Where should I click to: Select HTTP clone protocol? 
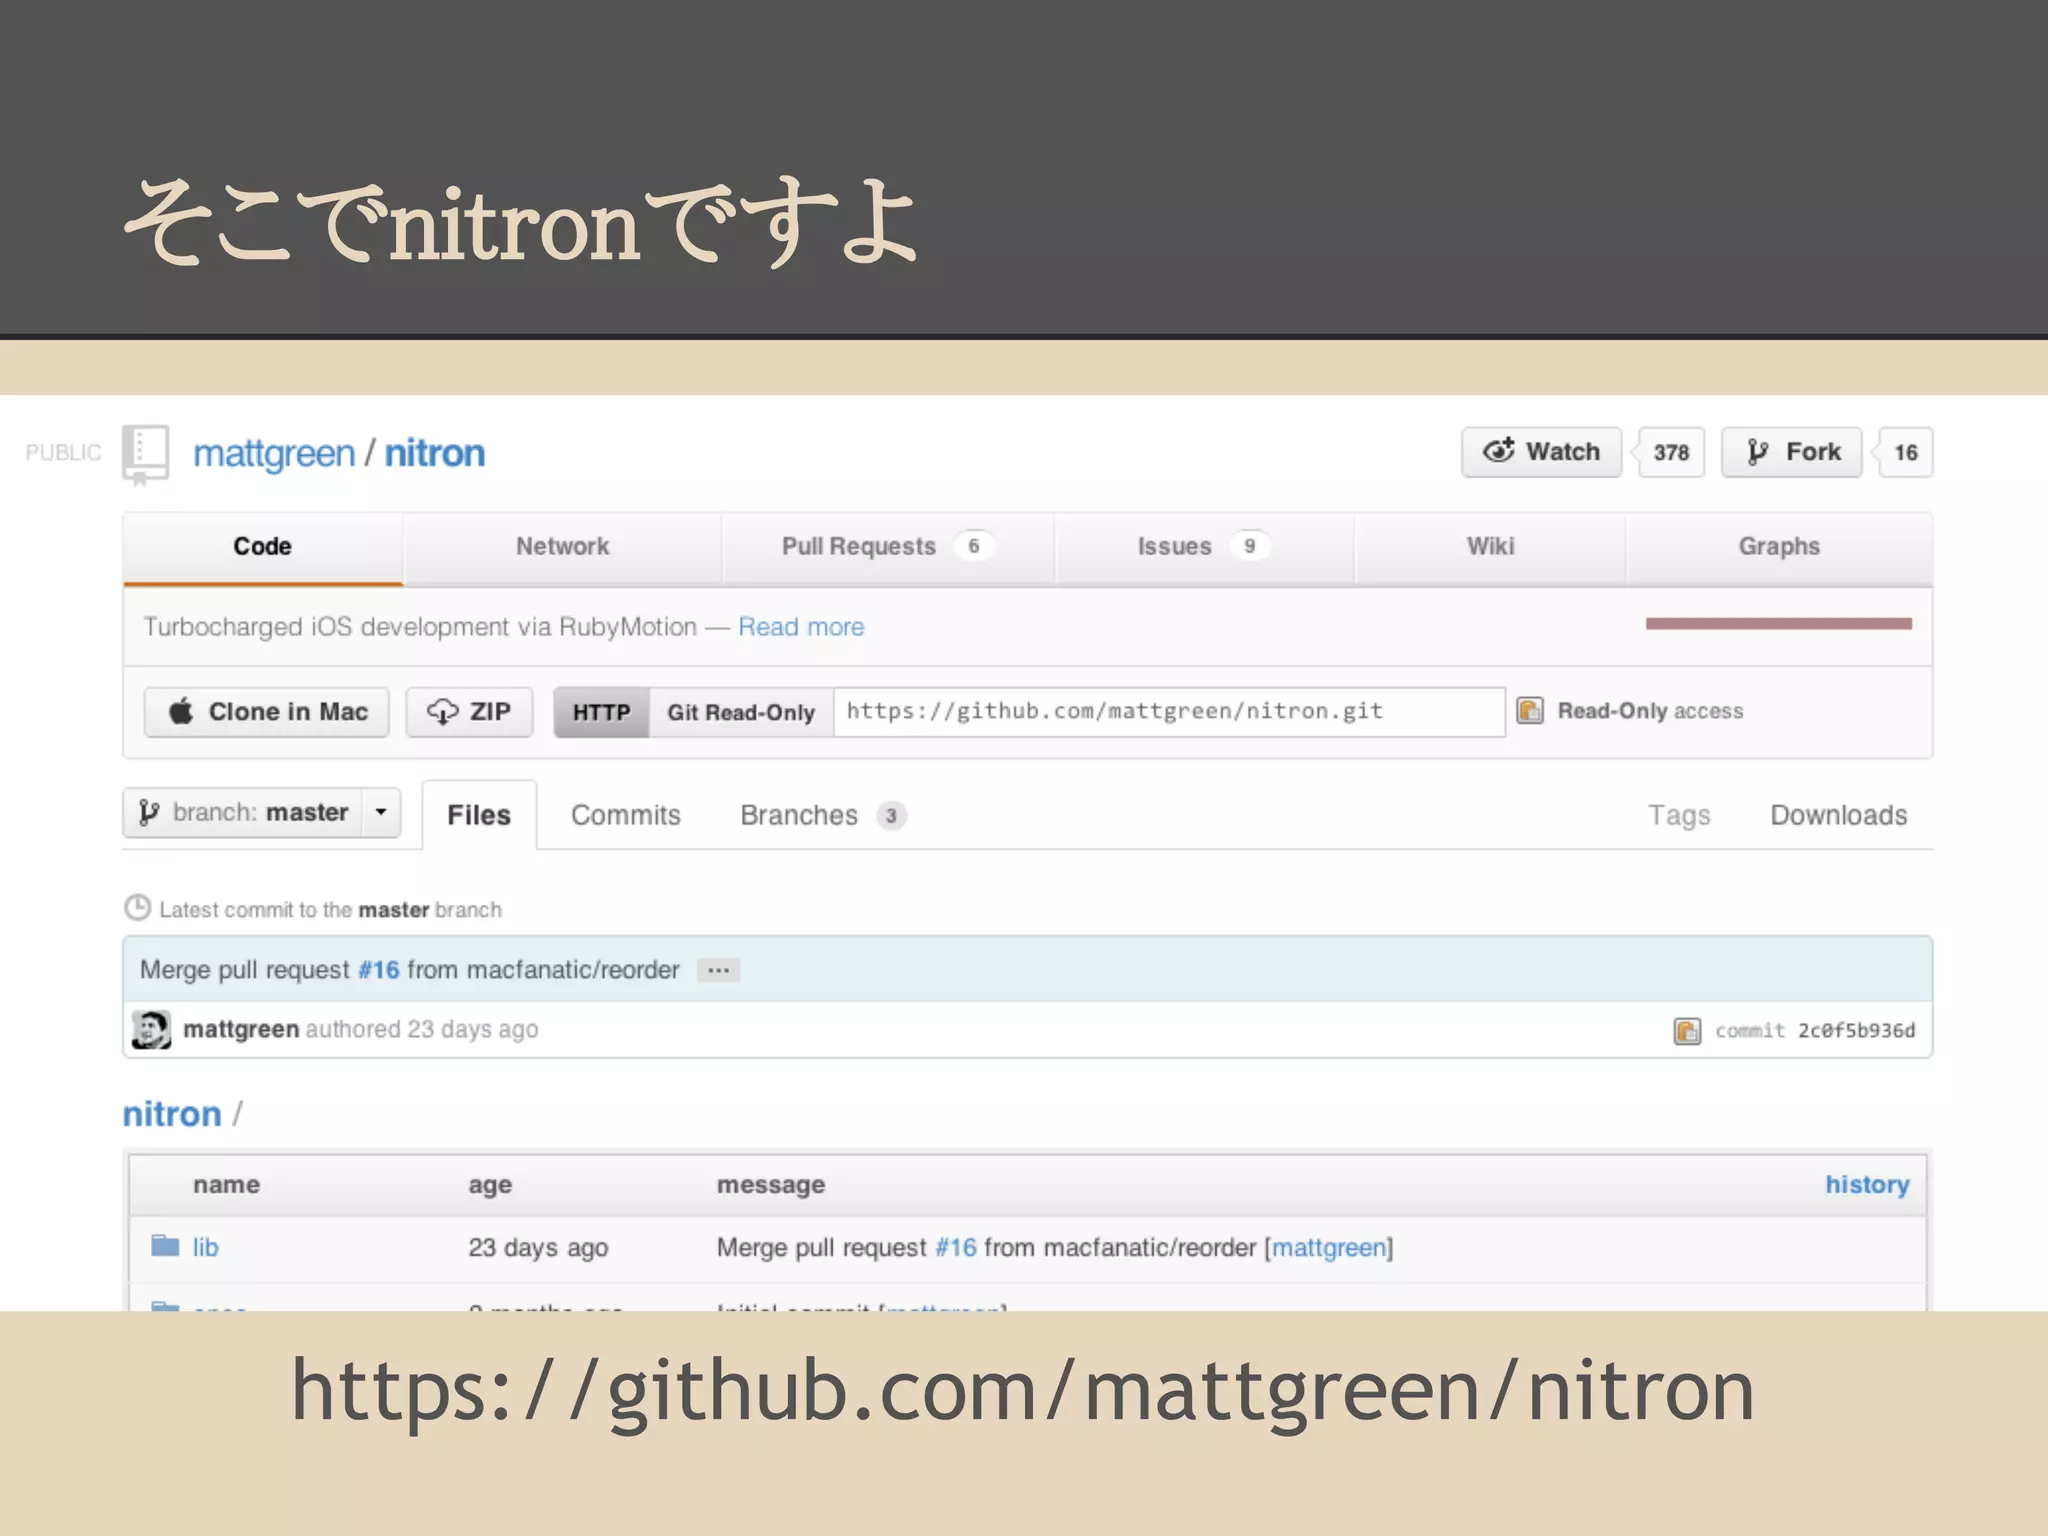602,712
